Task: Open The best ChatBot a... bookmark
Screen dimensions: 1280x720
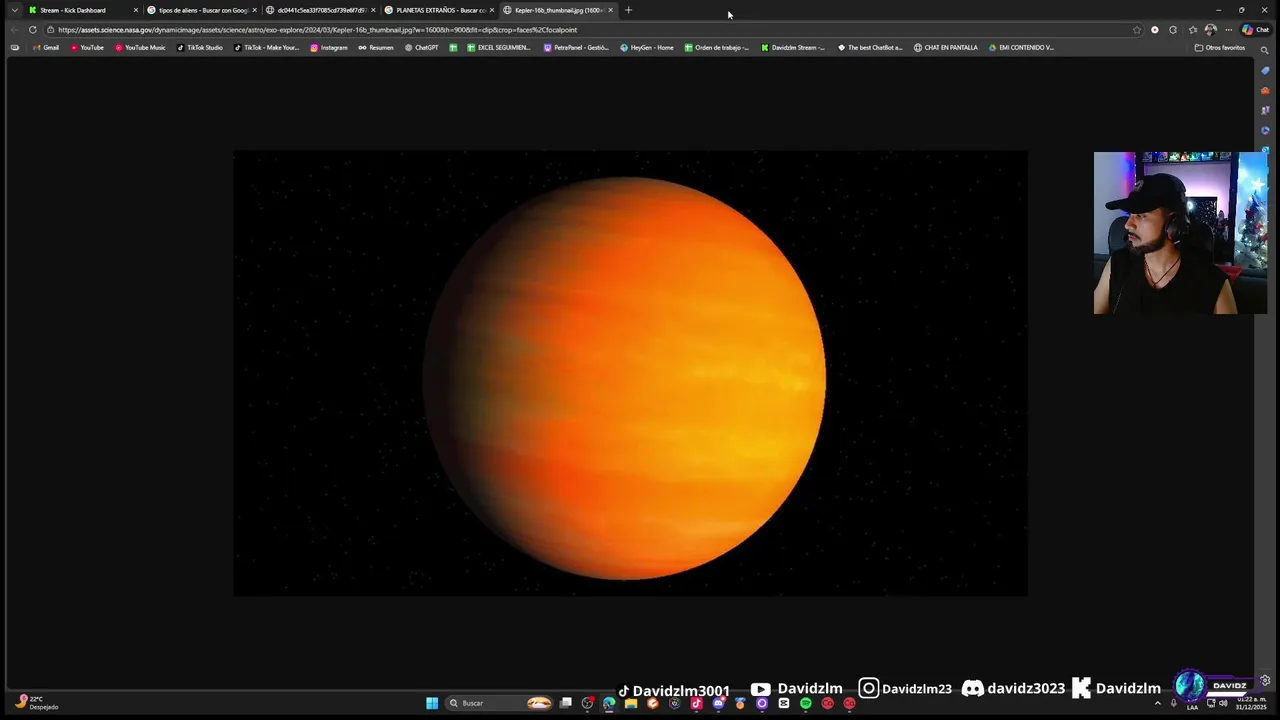Action: tap(870, 47)
